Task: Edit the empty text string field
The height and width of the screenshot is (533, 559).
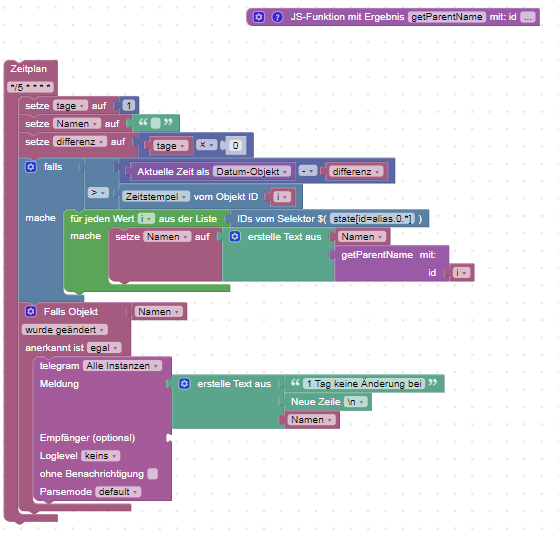Action: (155, 123)
